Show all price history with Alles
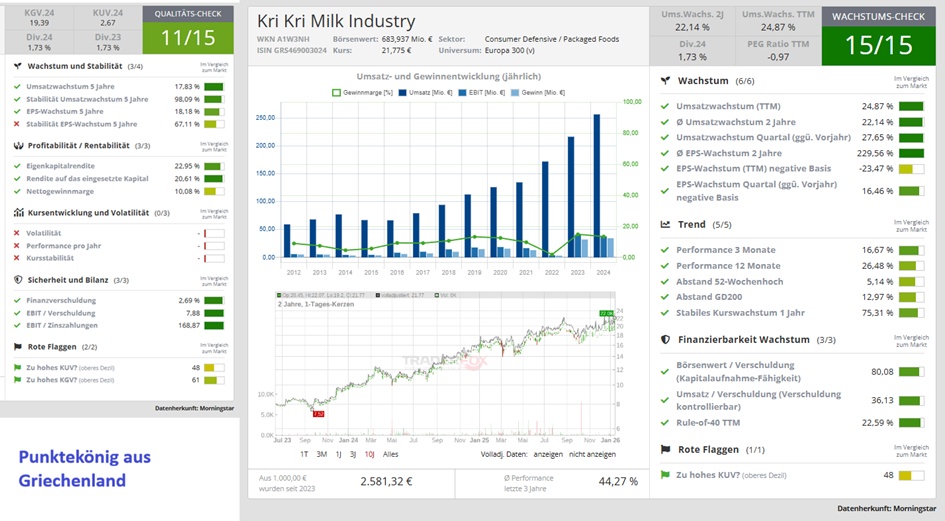Image resolution: width=945 pixels, height=521 pixels. click(x=393, y=453)
